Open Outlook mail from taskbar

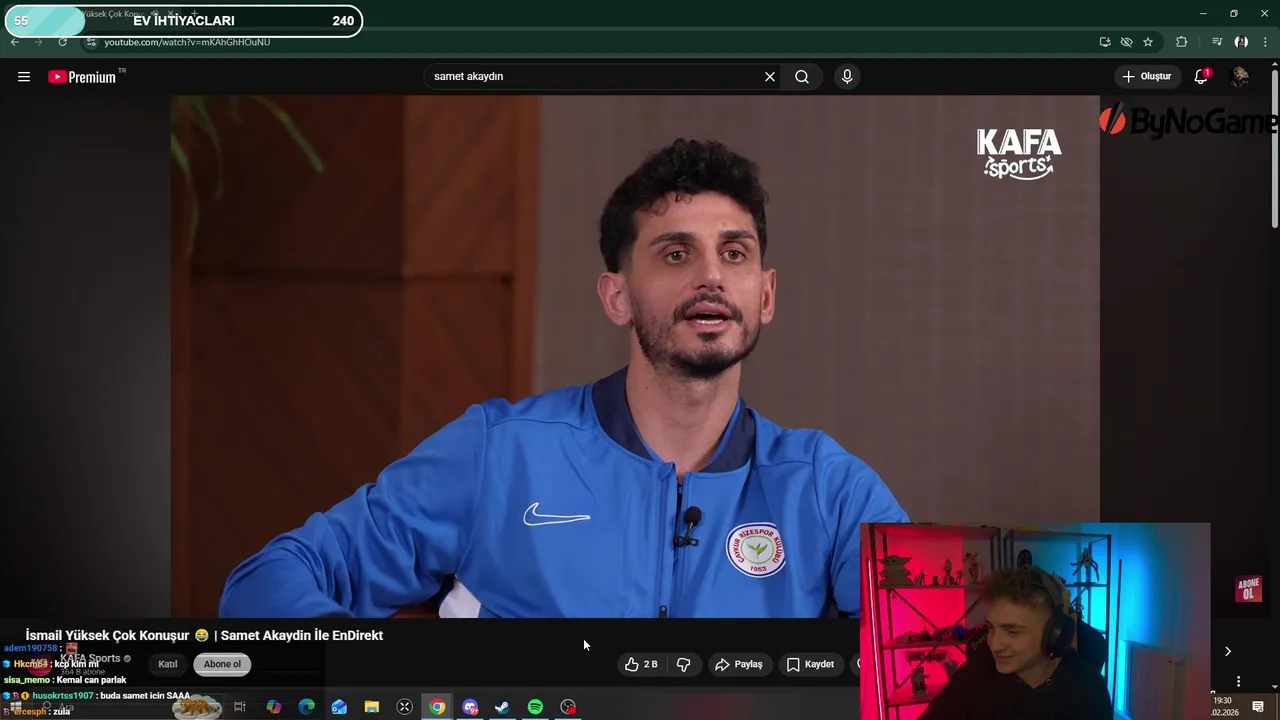pos(339,707)
